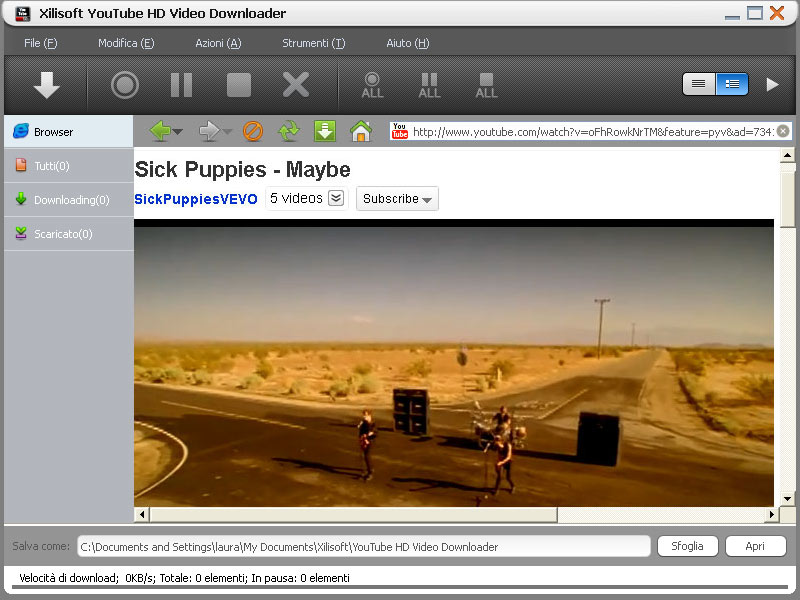Expand the Subscribe dropdown
The image size is (800, 600).
[x=396, y=199]
